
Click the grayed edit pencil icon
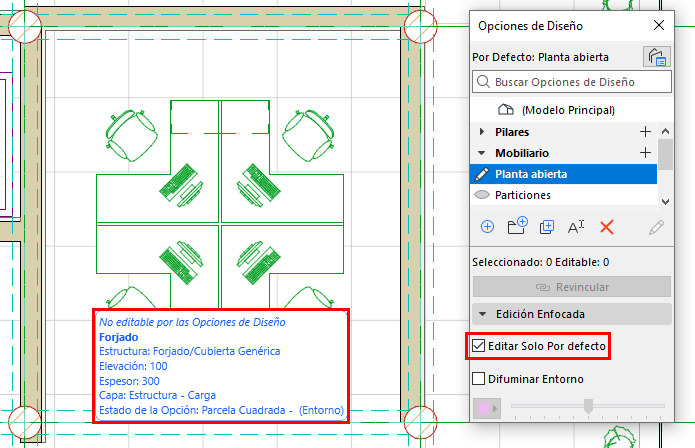click(x=656, y=227)
